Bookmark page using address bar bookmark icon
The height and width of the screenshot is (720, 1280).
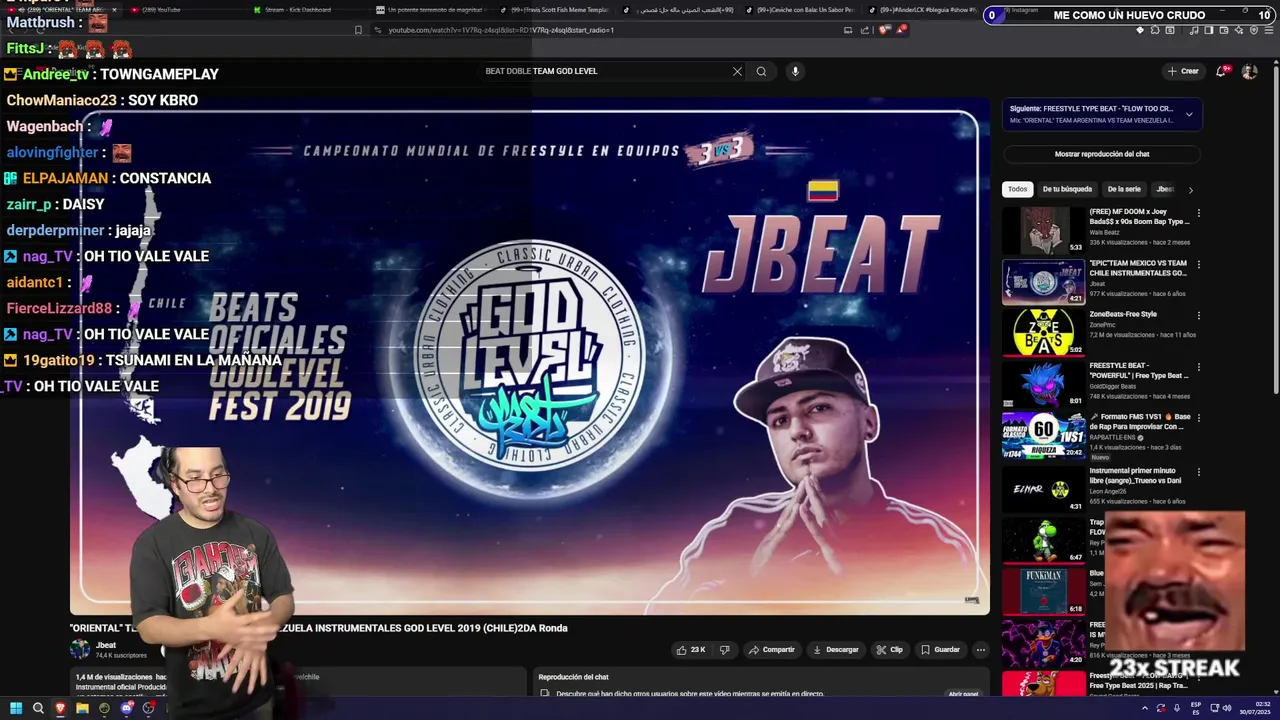click(358, 30)
